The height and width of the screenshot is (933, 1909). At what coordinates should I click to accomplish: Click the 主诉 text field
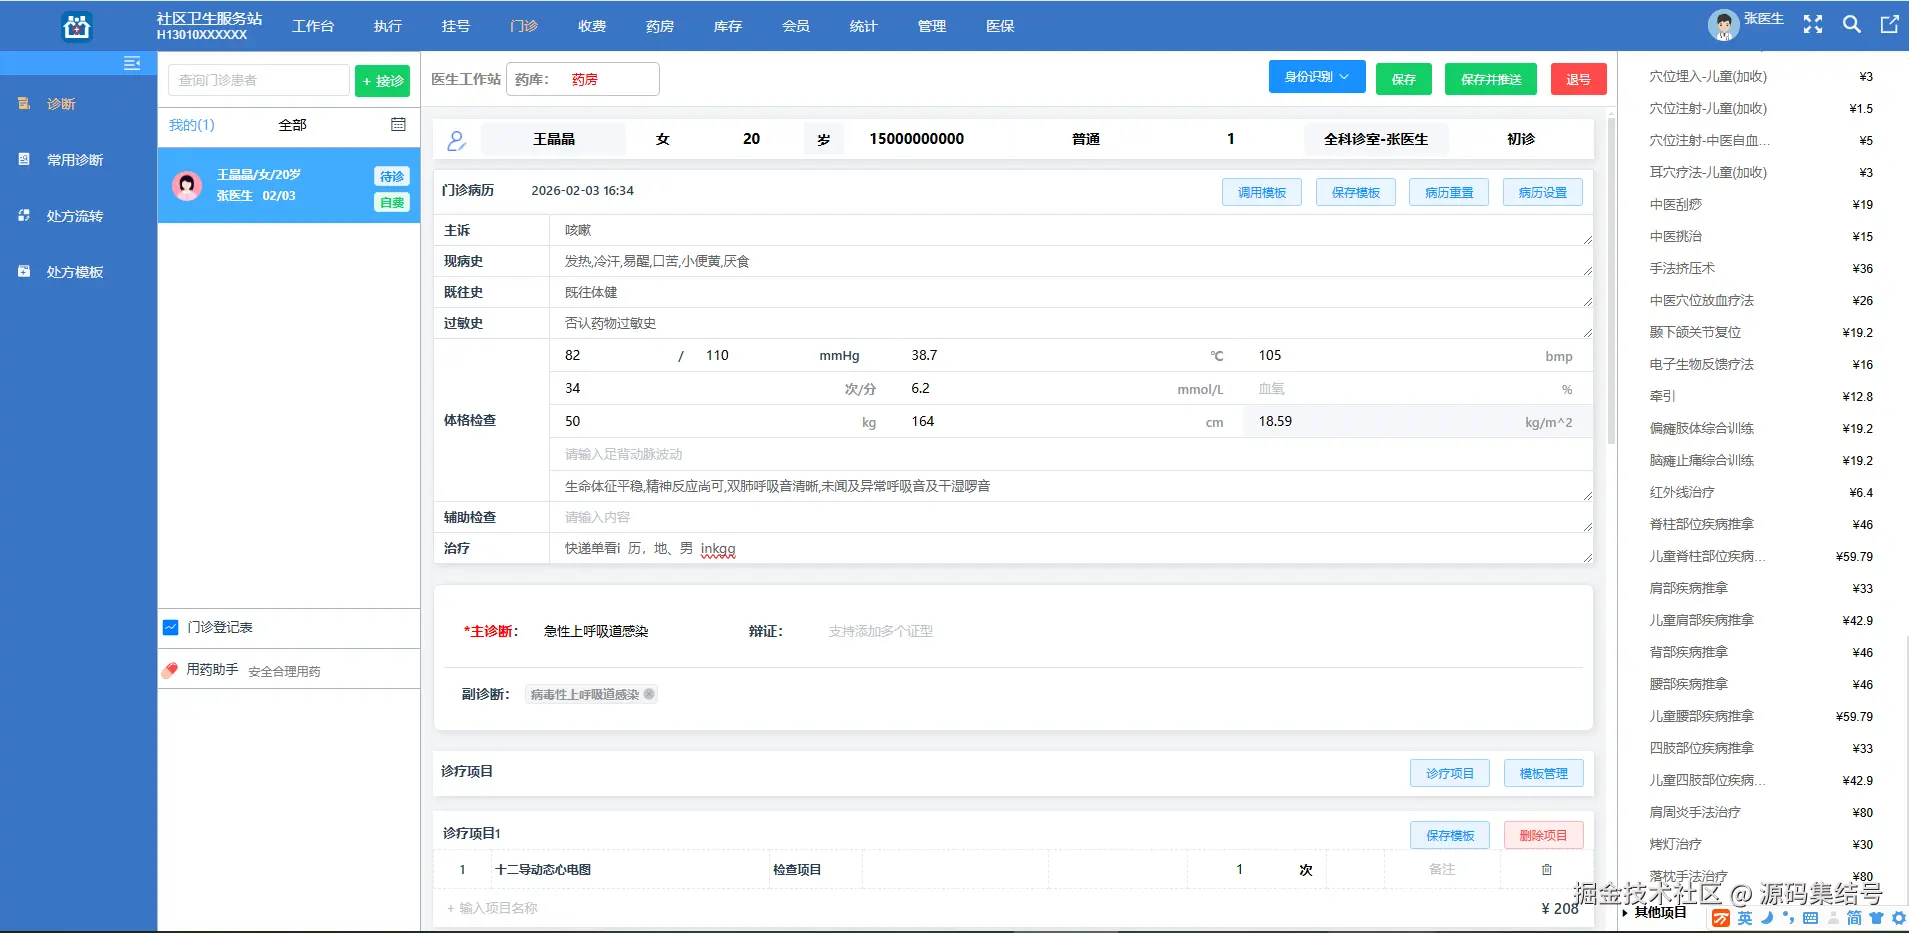1071,230
